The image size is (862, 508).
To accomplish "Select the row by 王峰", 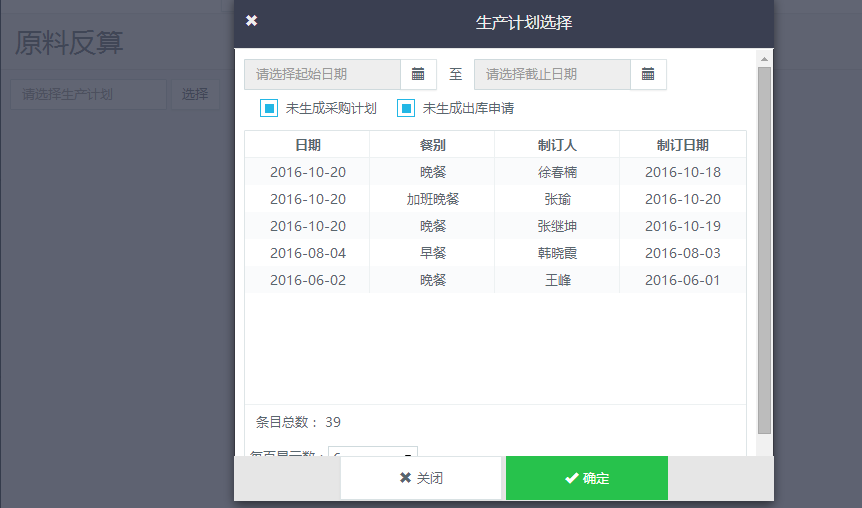I will pyautogui.click(x=495, y=280).
